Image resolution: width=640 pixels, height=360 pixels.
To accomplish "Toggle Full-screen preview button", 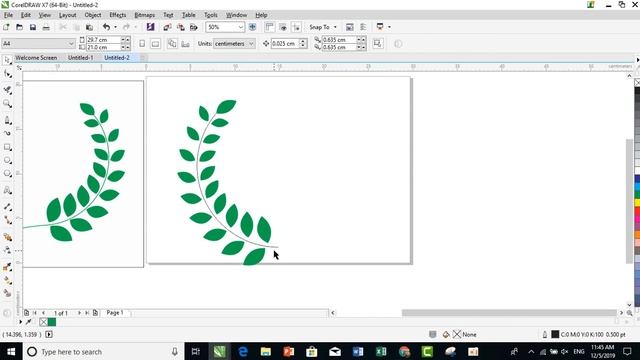I will 252,27.
